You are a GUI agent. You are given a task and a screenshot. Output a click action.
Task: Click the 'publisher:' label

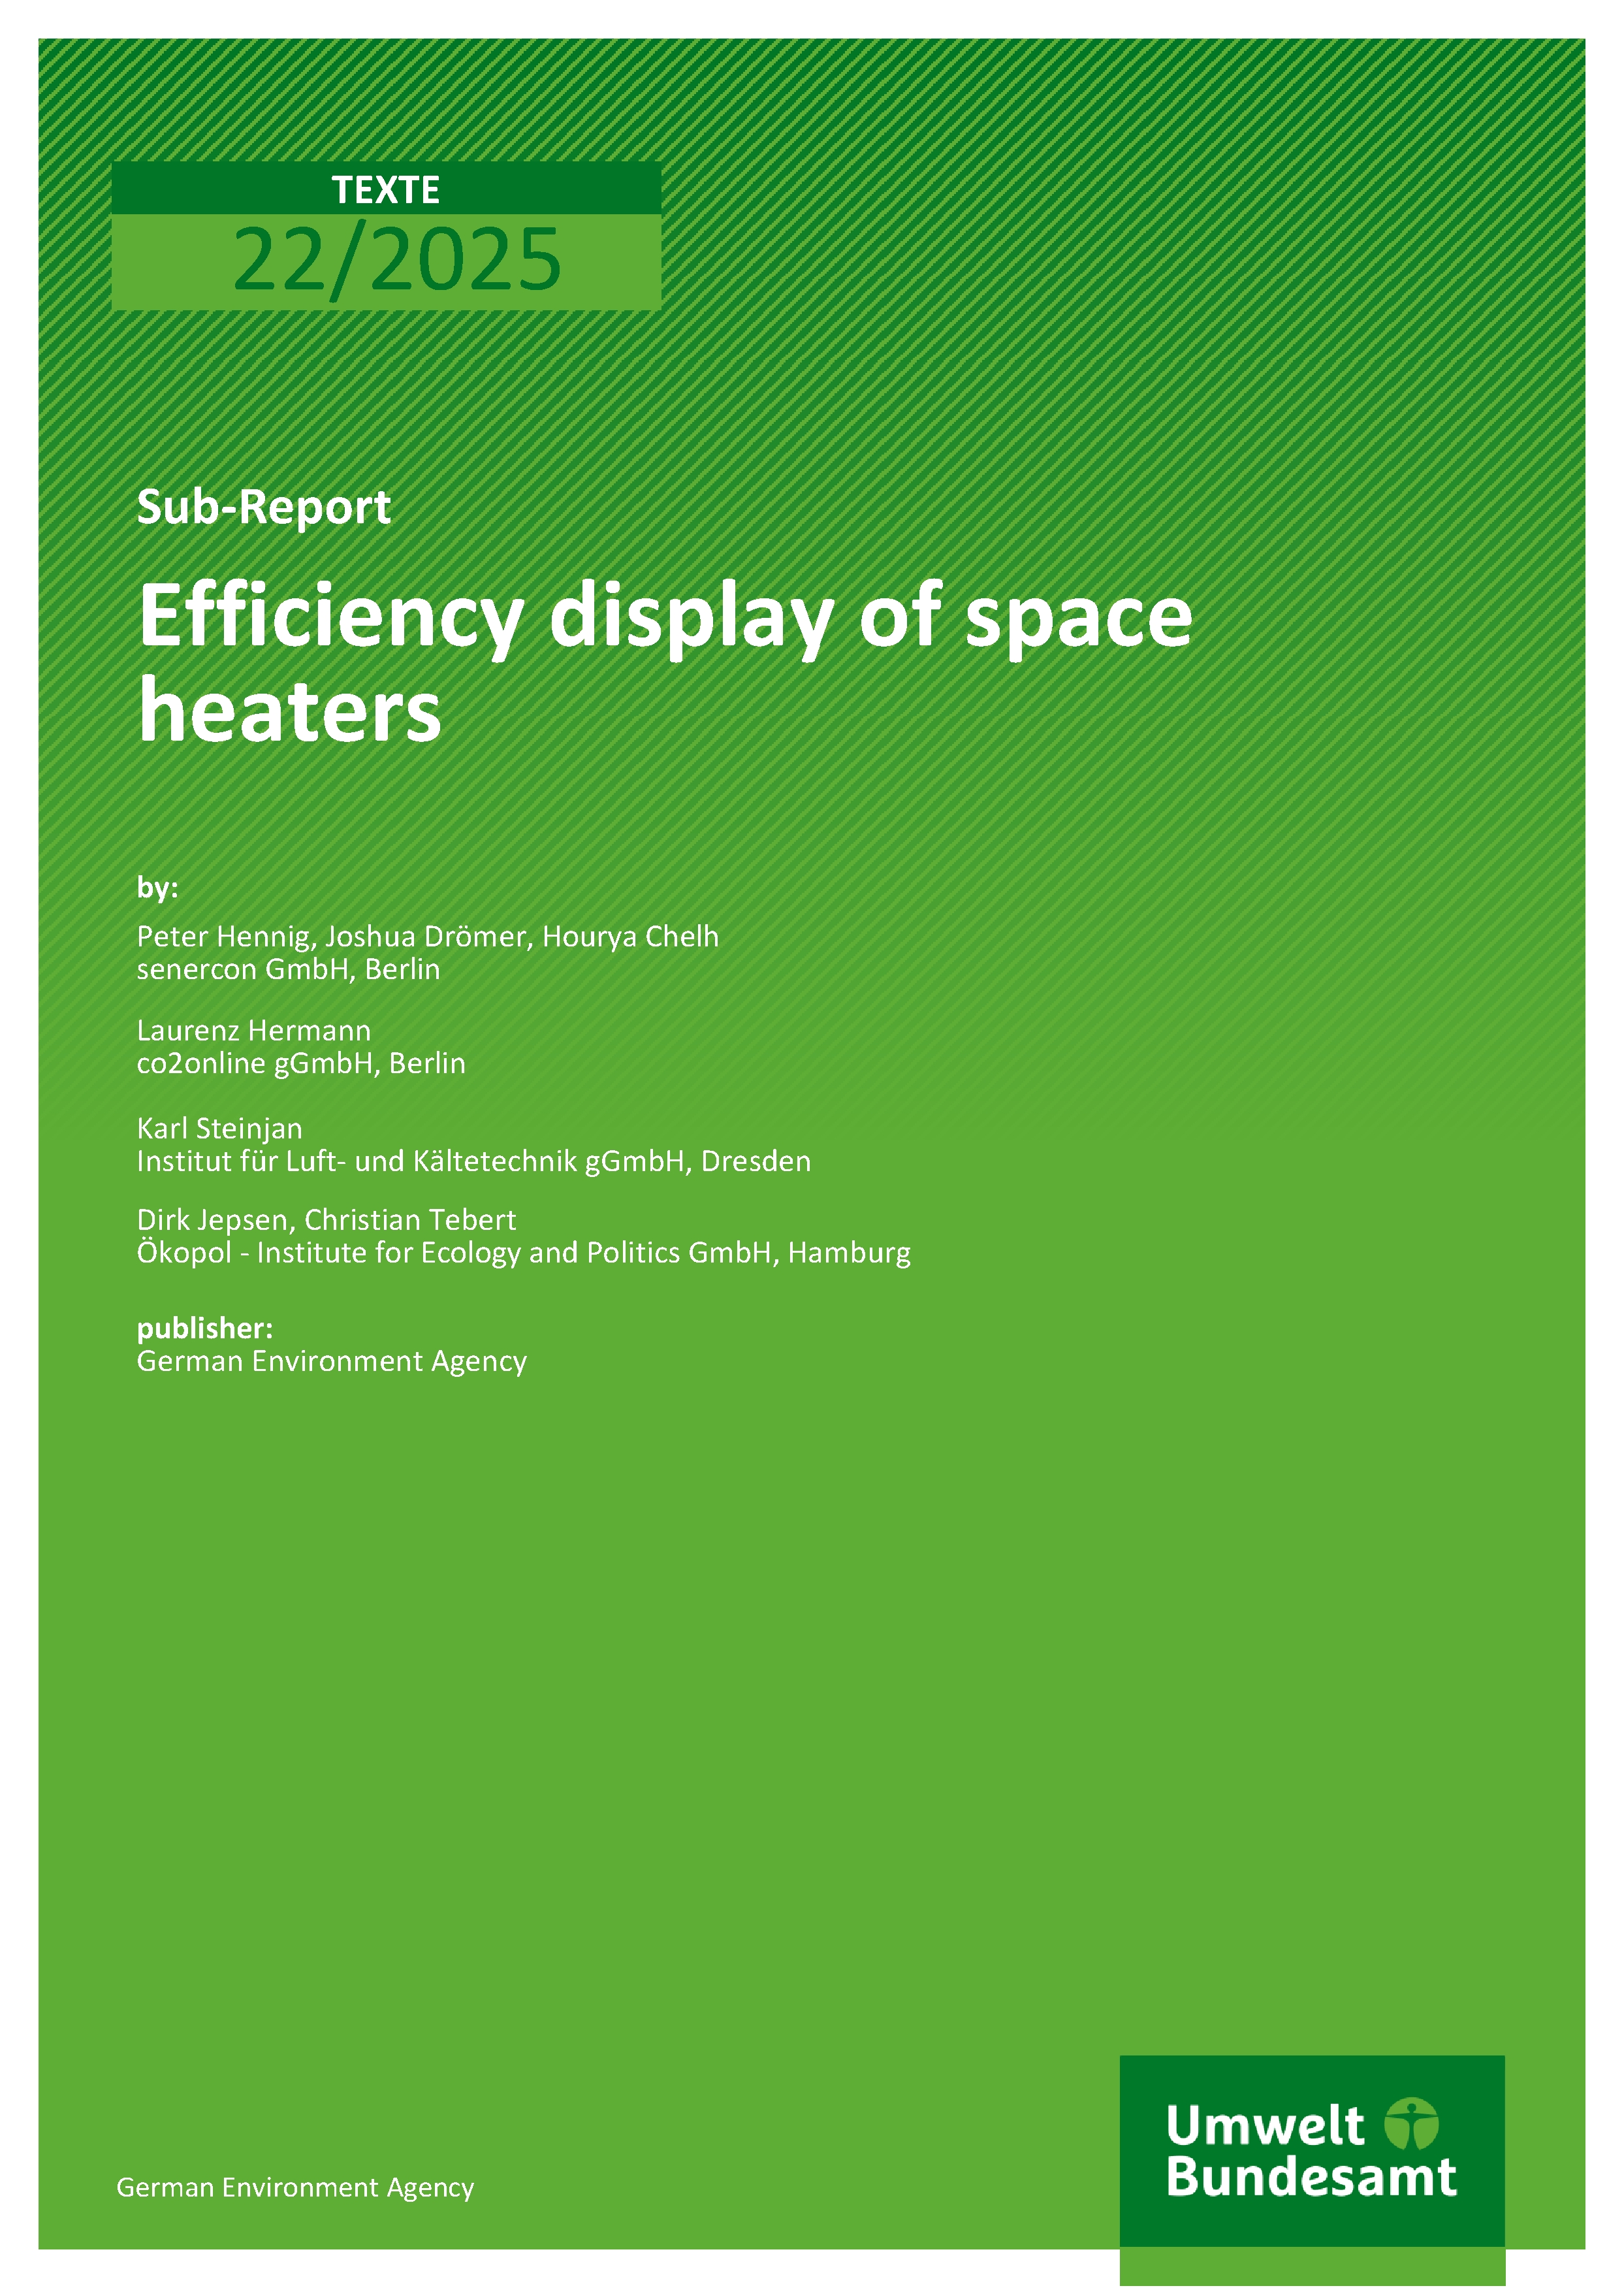pos(204,1328)
